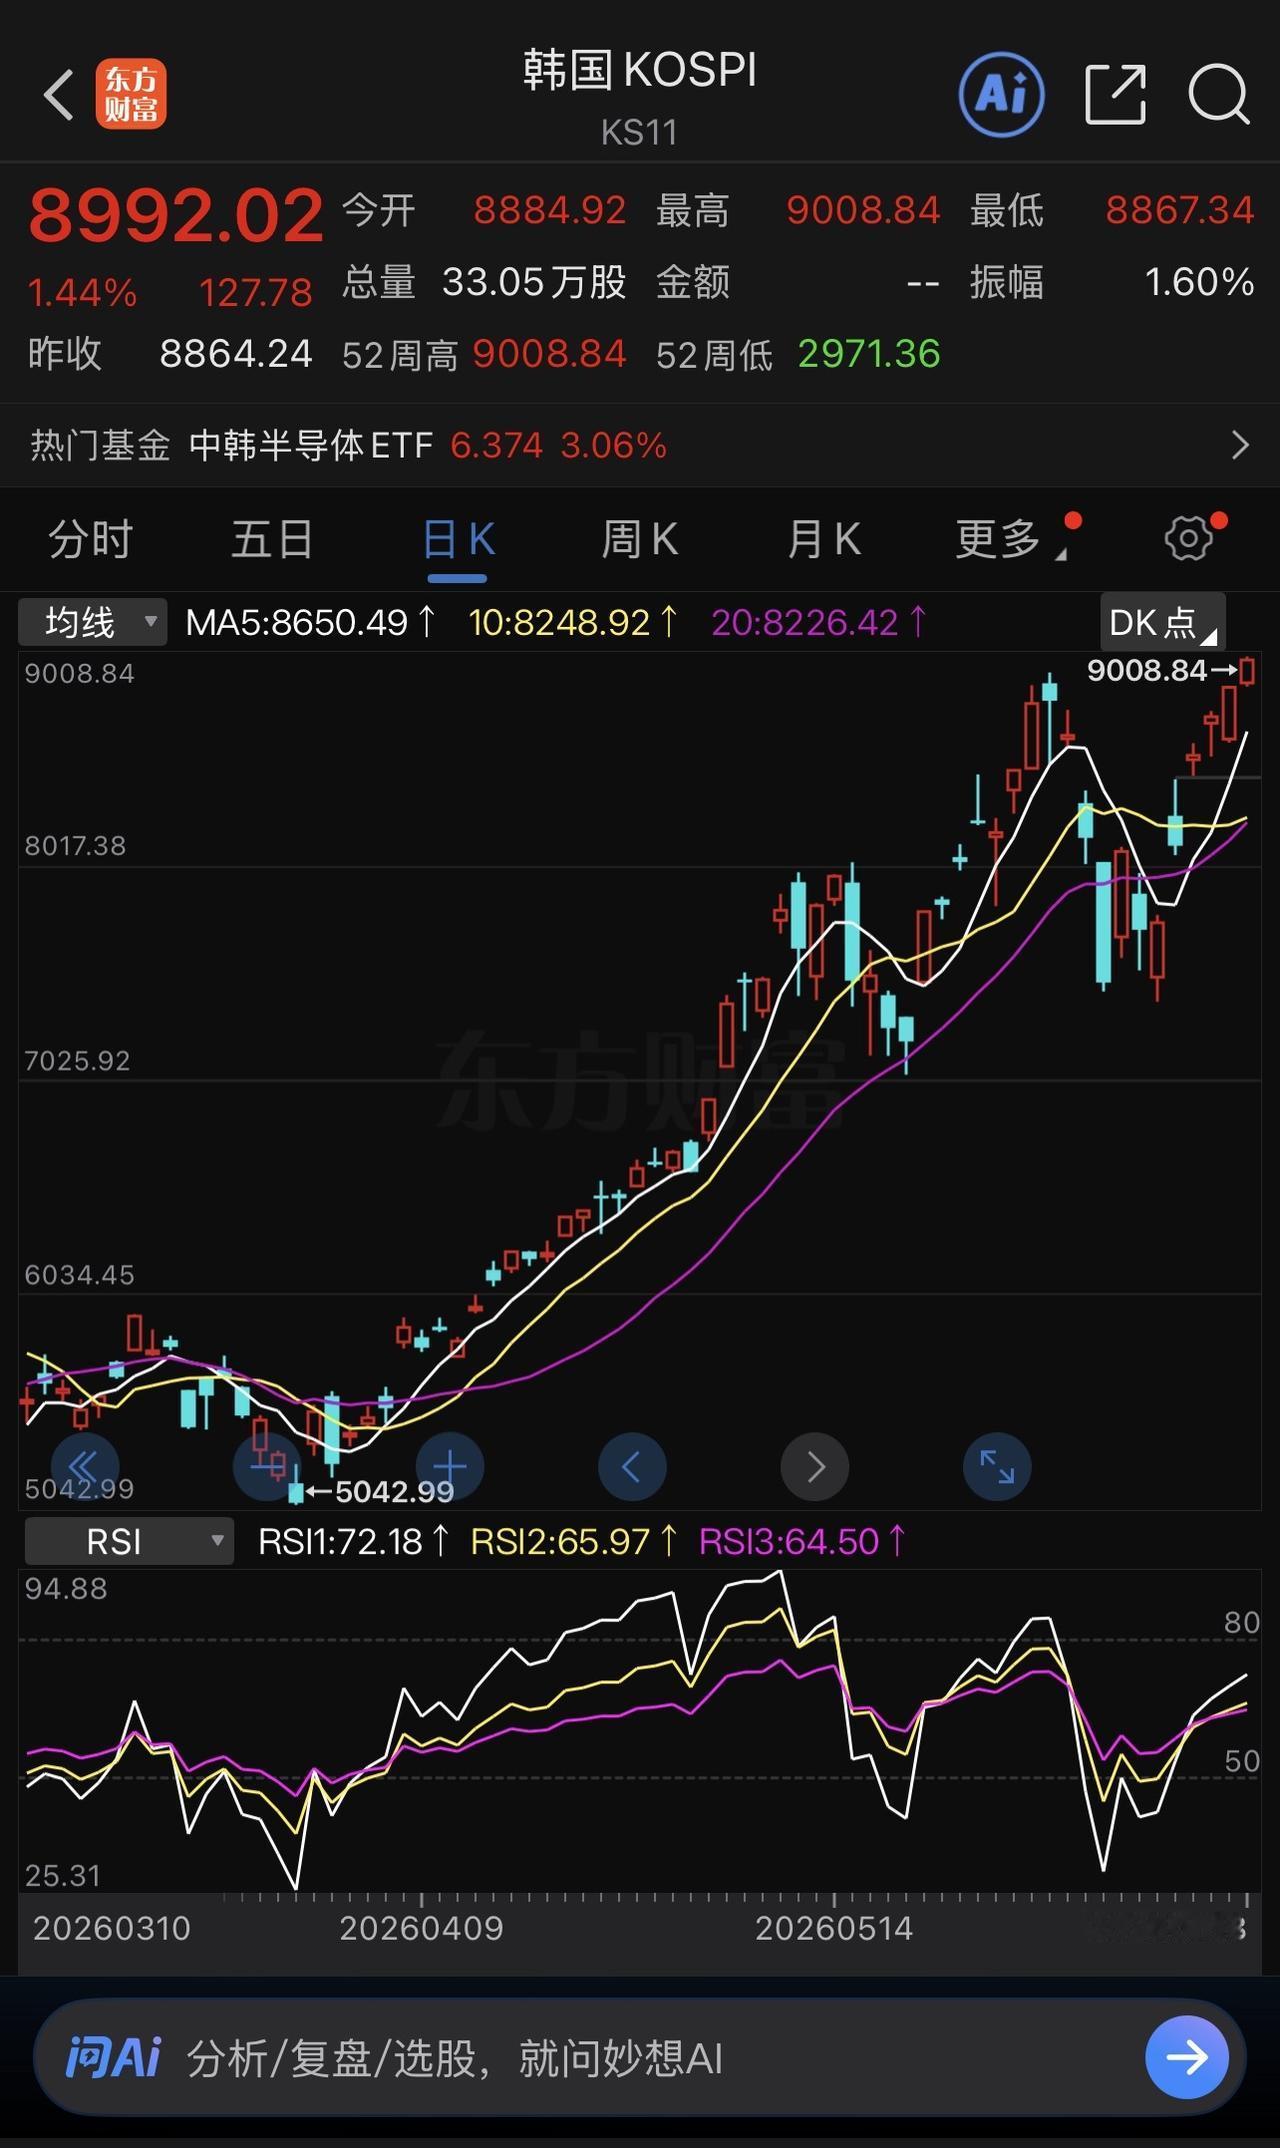Zoom out chart with minus button
This screenshot has width=1280, height=2148.
267,1466
